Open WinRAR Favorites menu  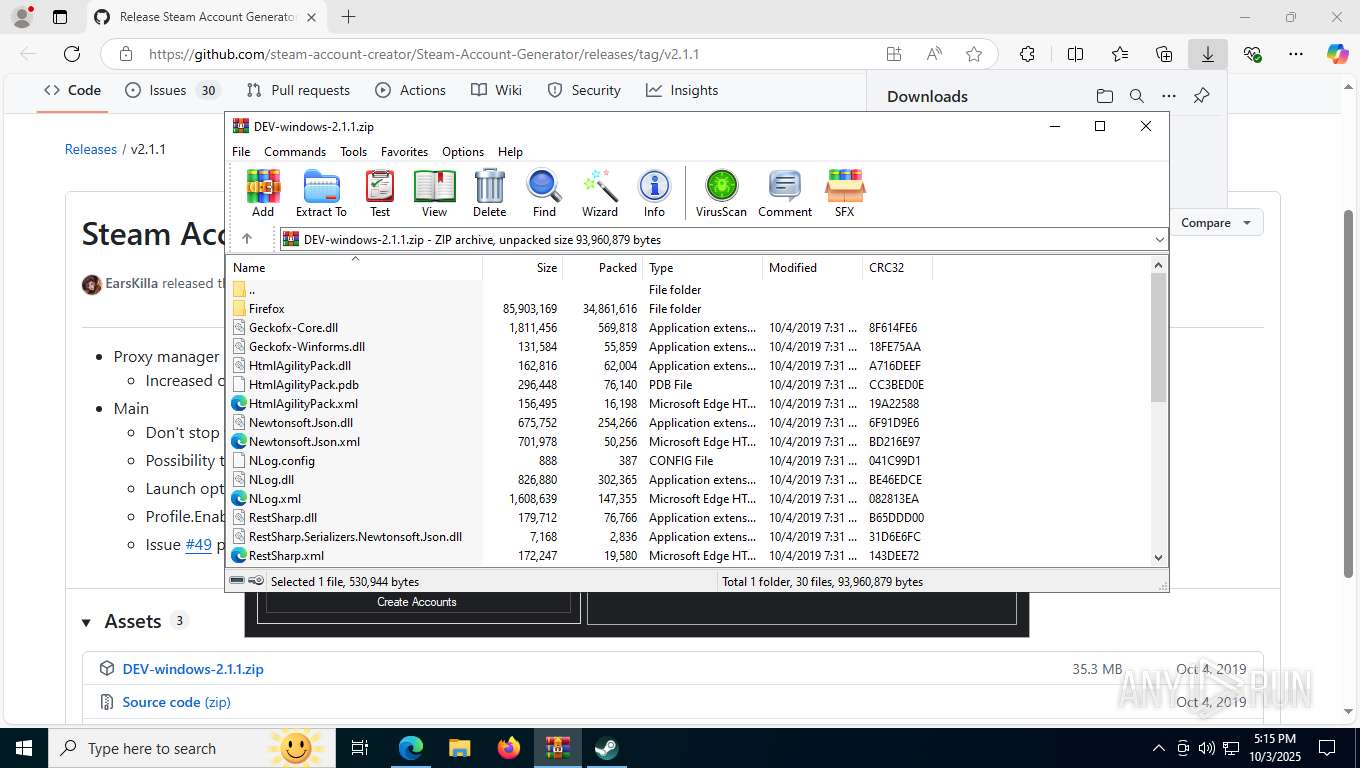404,152
